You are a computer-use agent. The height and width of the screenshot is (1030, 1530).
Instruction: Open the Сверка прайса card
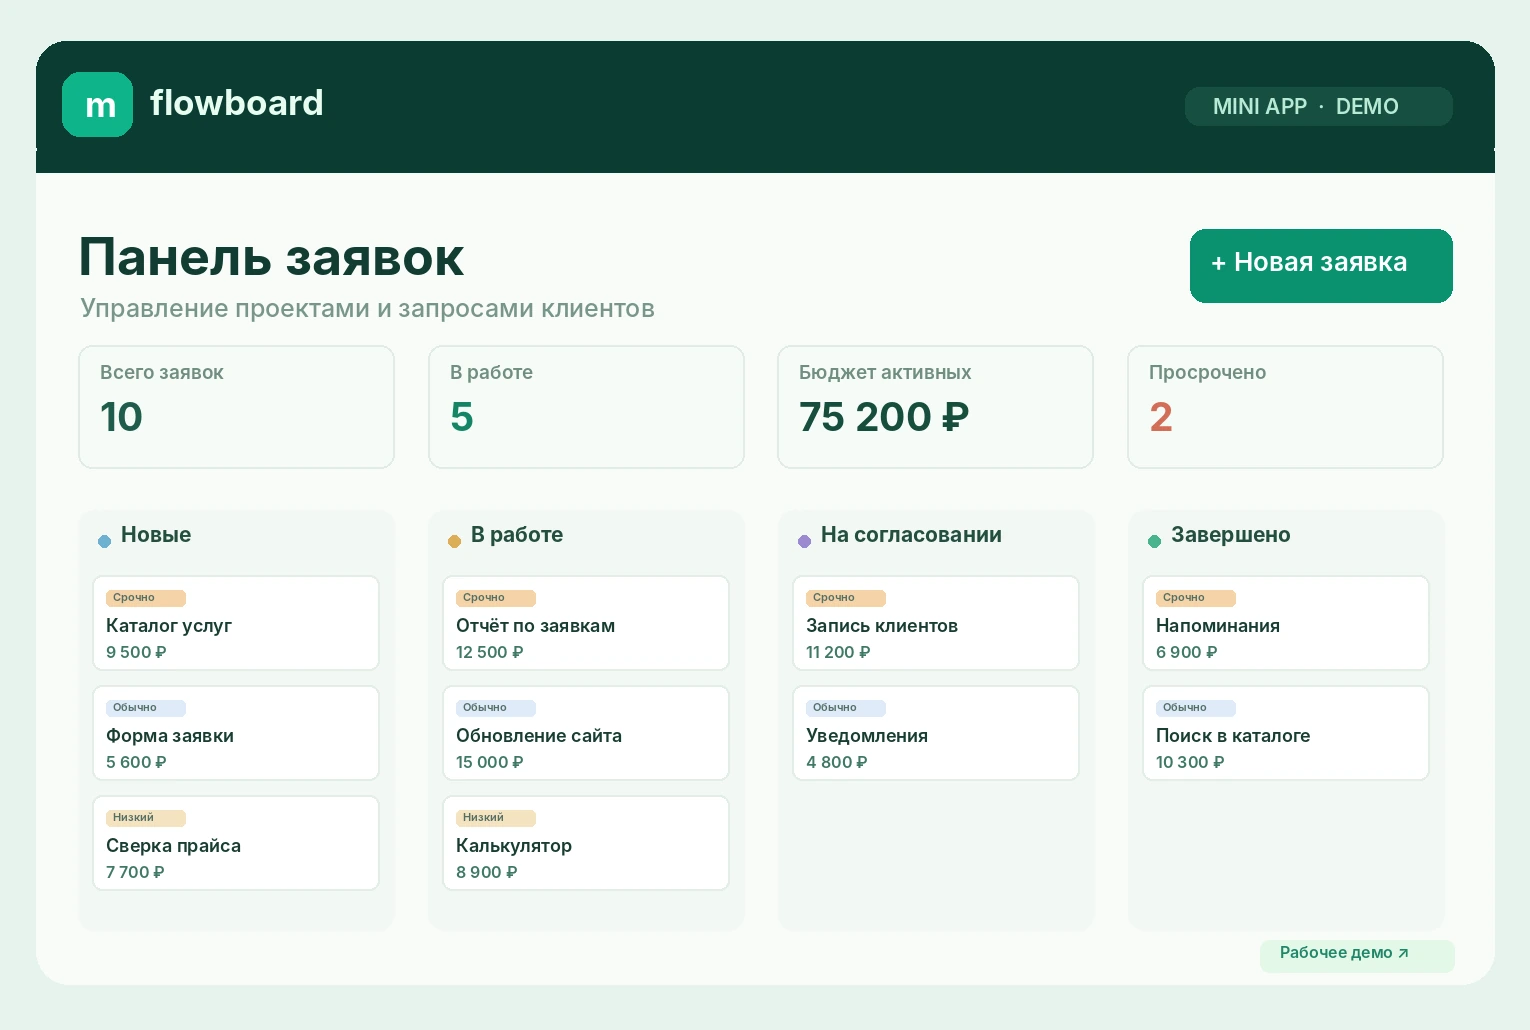click(236, 843)
